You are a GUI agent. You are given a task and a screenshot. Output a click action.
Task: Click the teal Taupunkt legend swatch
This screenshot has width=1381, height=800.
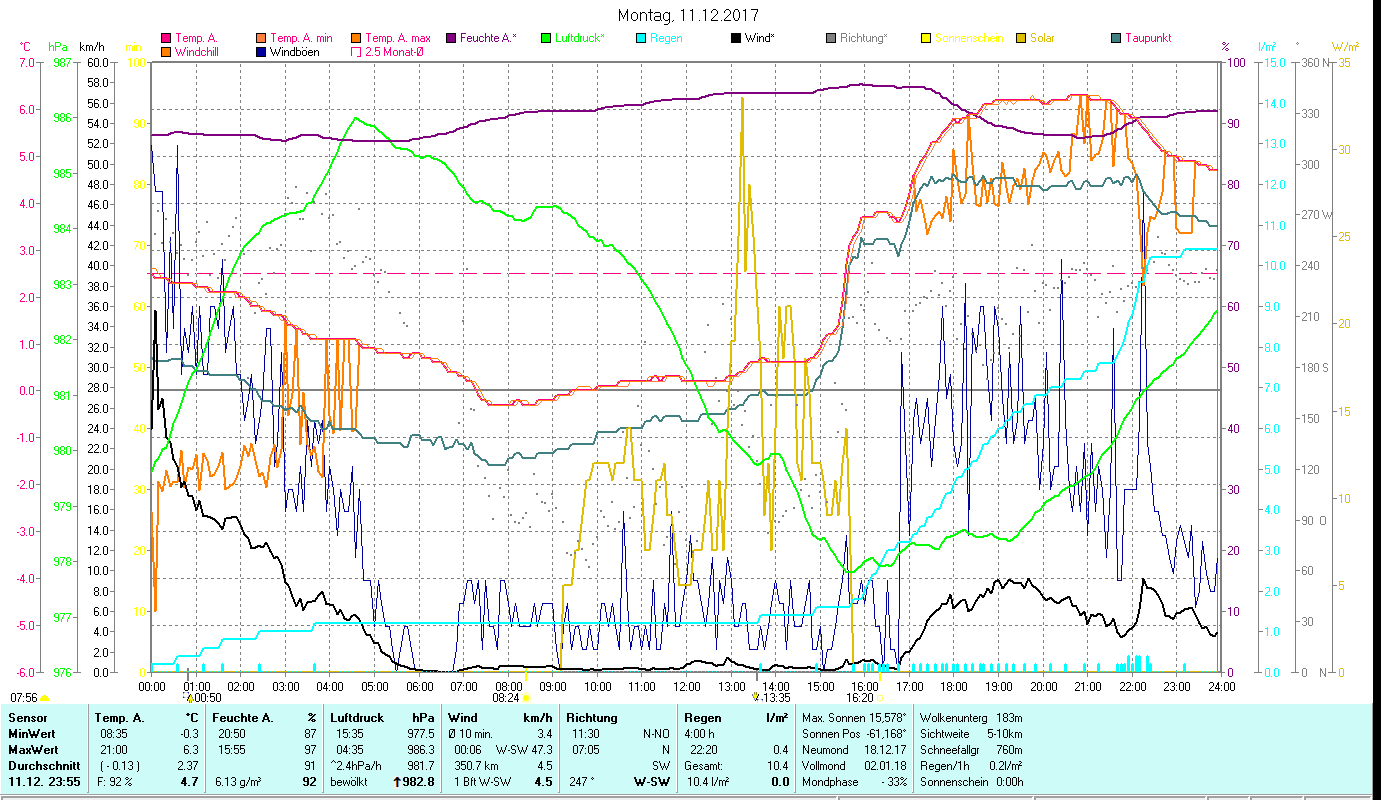pyautogui.click(x=1116, y=38)
